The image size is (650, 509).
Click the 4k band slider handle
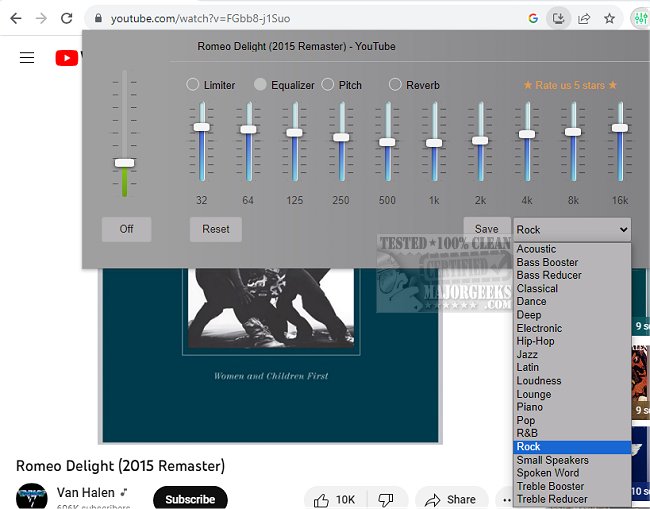[x=527, y=134]
